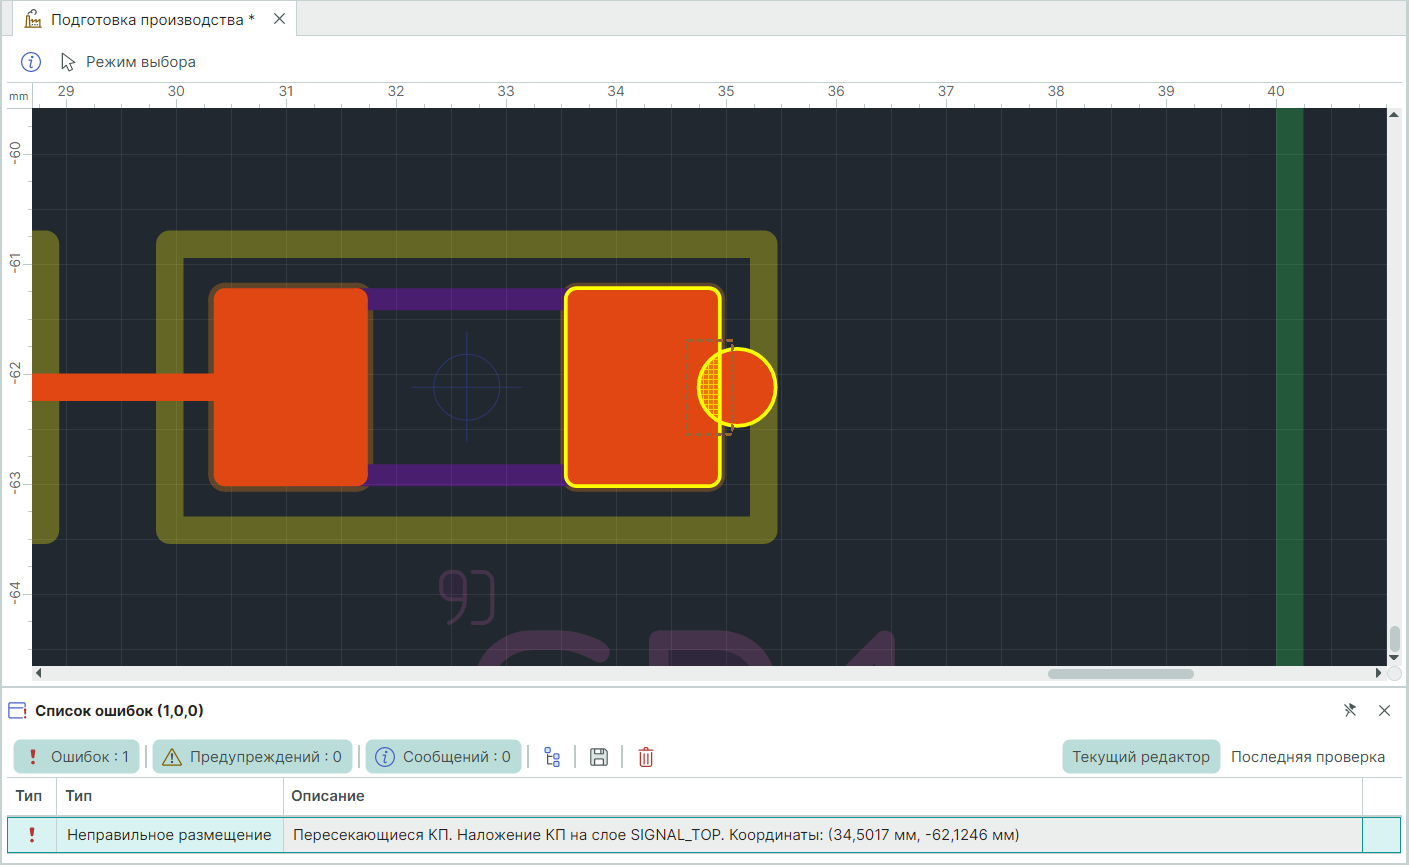
Task: Click the info icon in the editor toolbar
Action: point(31,62)
